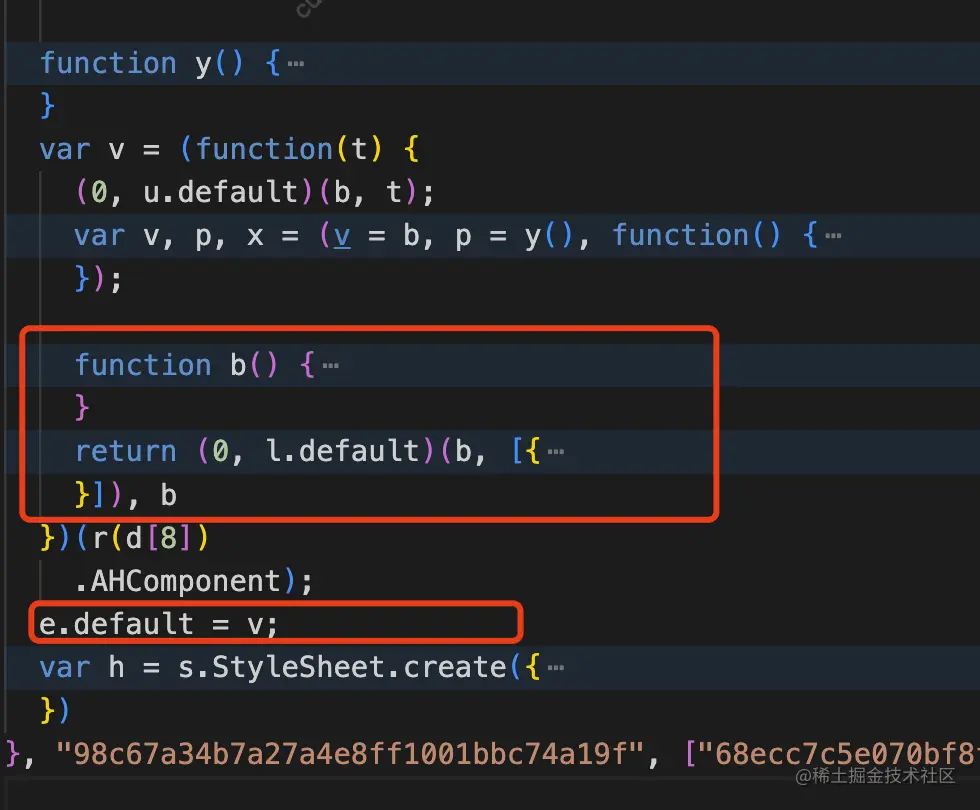Click hash string '98c67a34b7a27a4e8ff1001bbc74a19f'

pyautogui.click(x=350, y=754)
